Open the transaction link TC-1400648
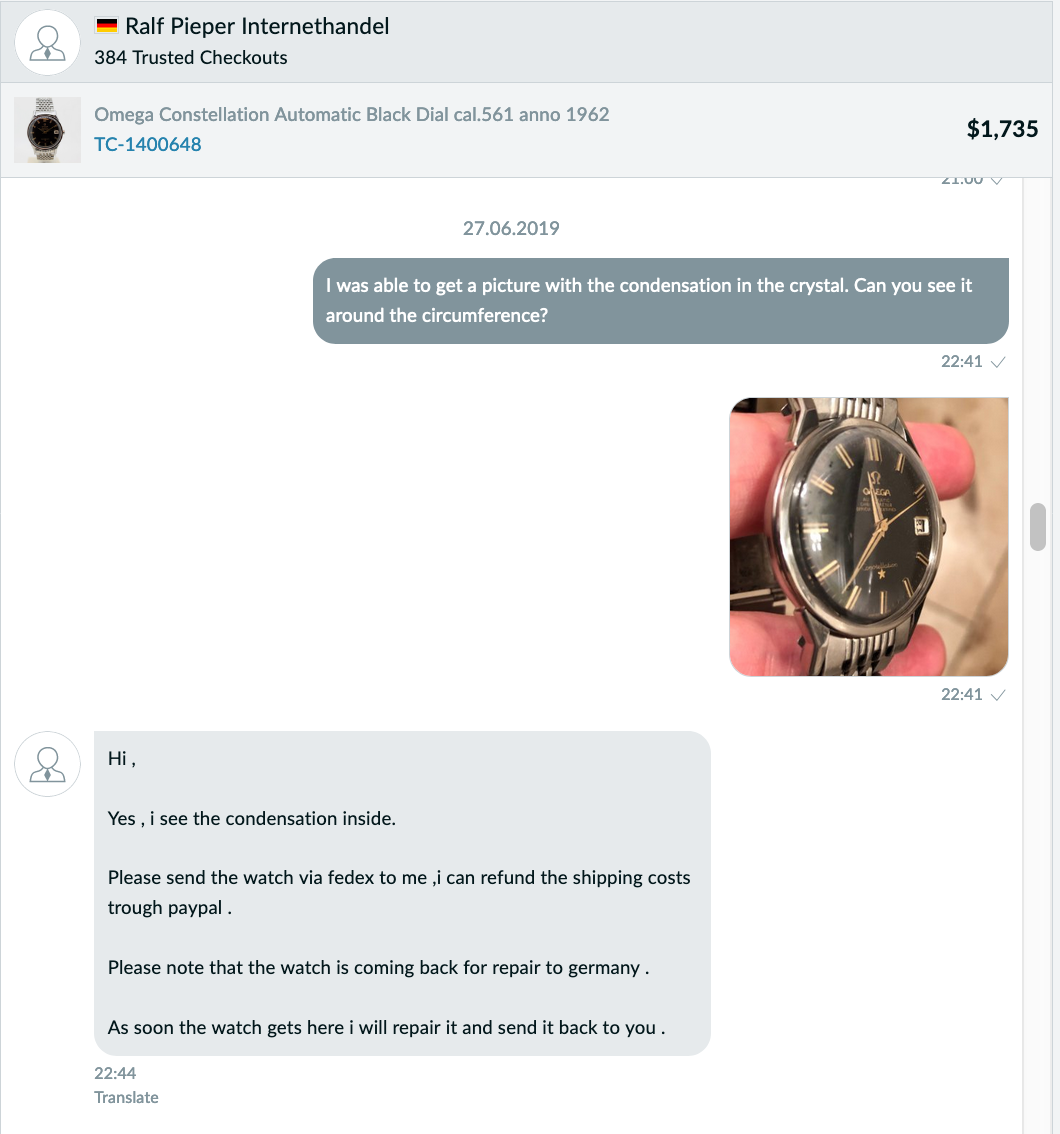 pyautogui.click(x=148, y=144)
